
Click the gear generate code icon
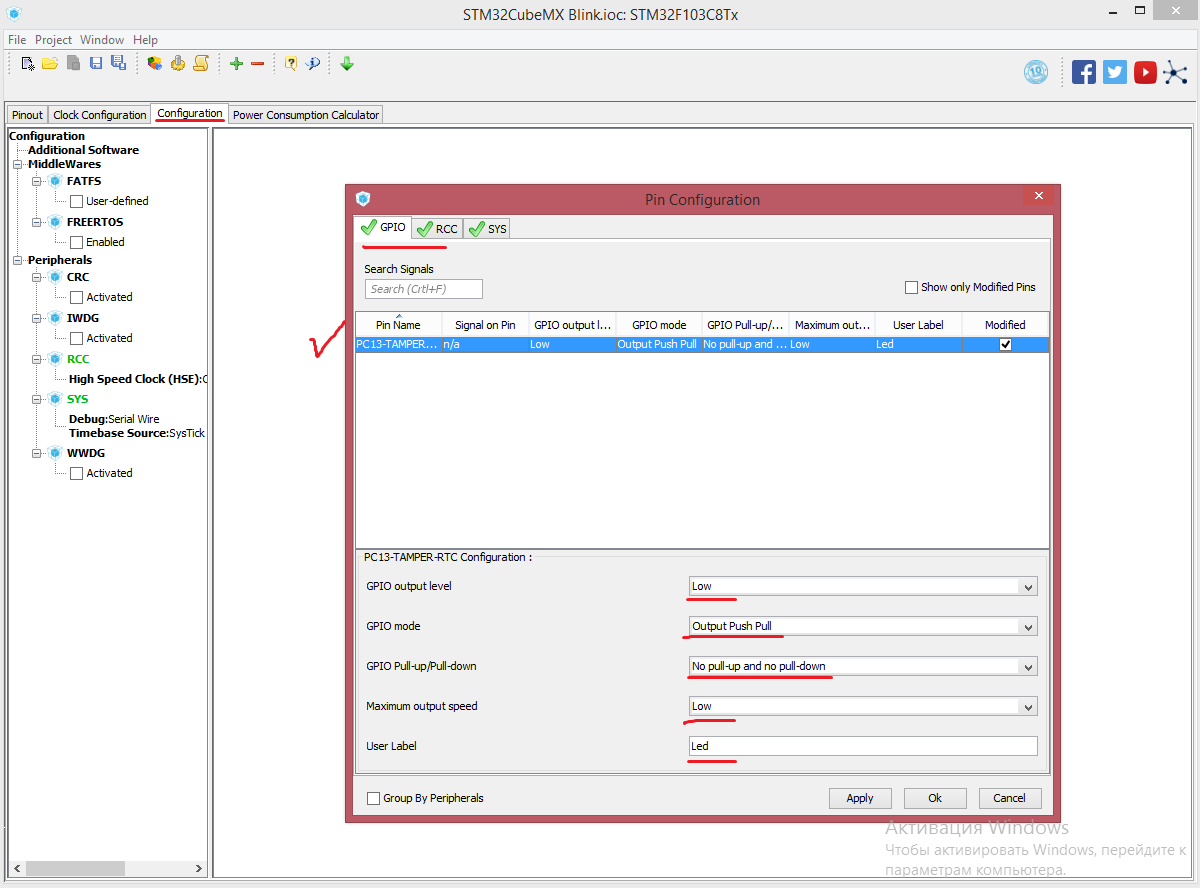point(178,64)
